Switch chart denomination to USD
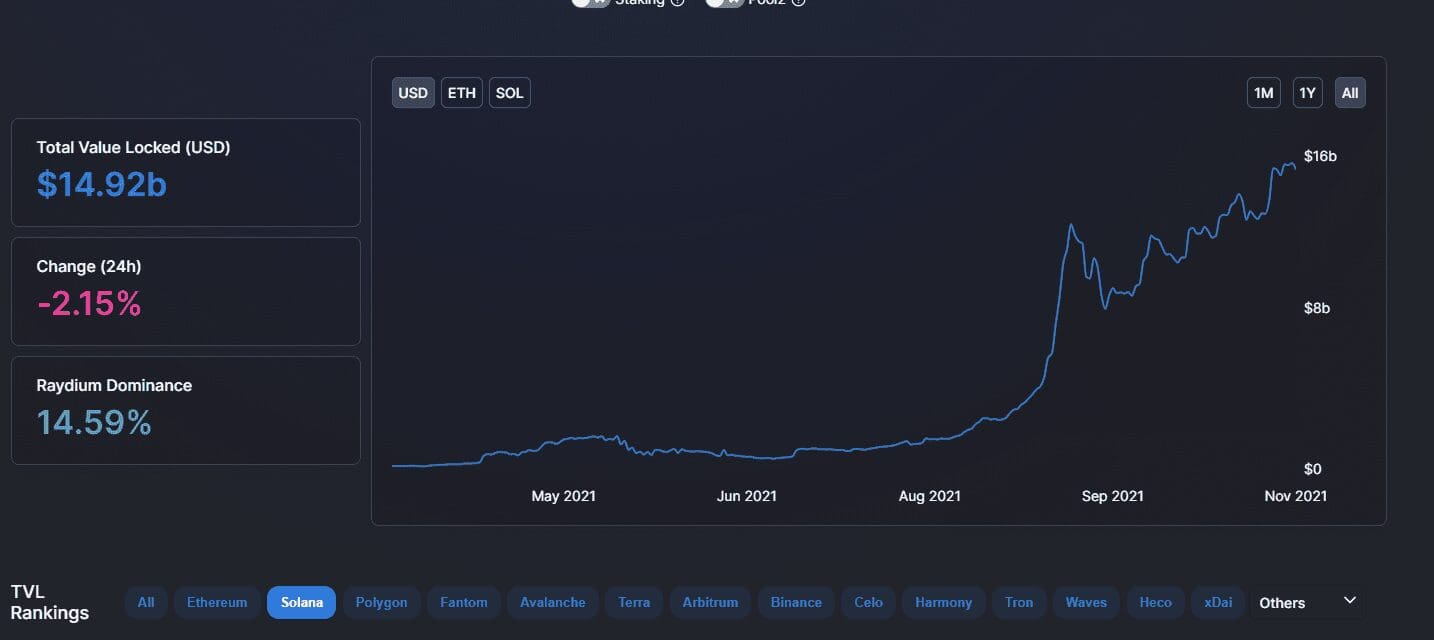This screenshot has width=1434, height=640. click(x=413, y=93)
